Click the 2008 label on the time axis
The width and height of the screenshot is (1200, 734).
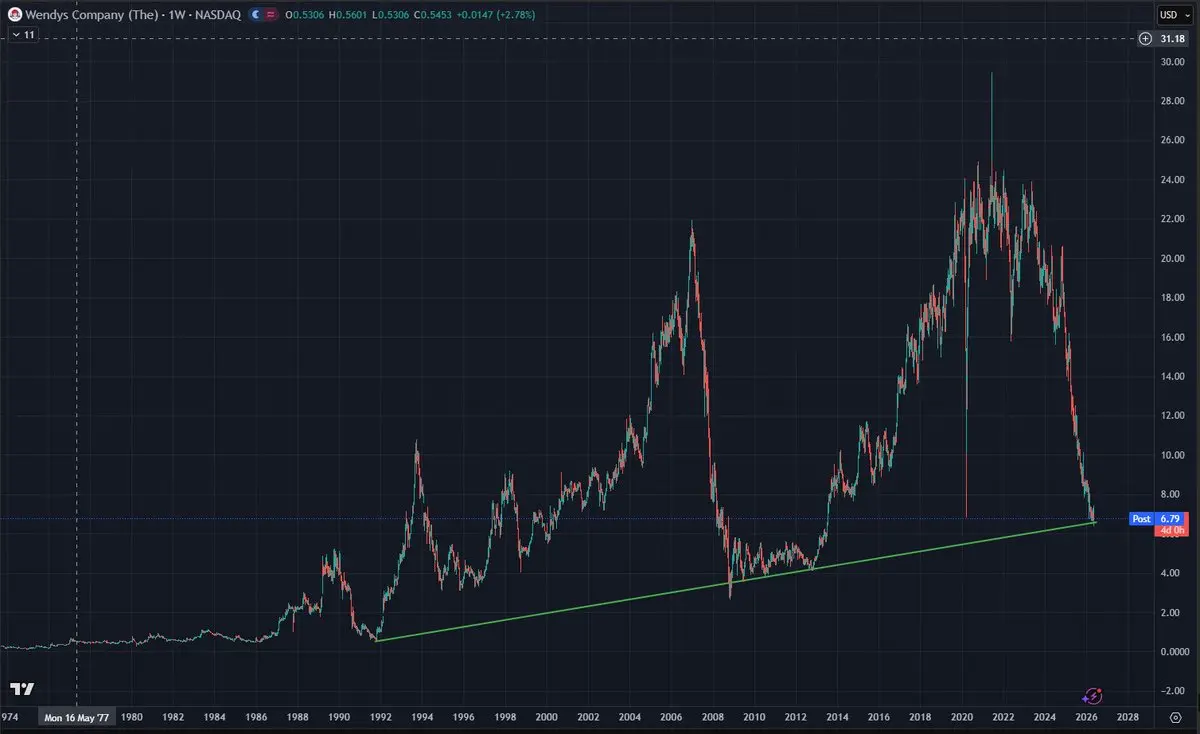(712, 717)
